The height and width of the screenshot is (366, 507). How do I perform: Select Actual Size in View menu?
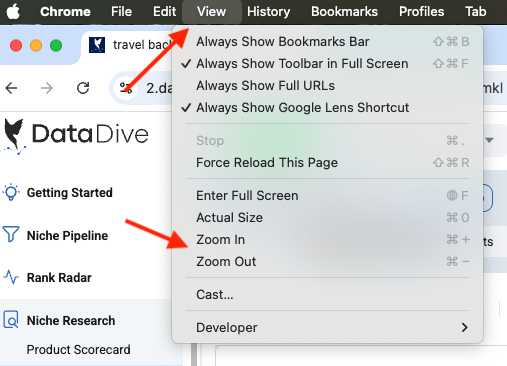327,218
